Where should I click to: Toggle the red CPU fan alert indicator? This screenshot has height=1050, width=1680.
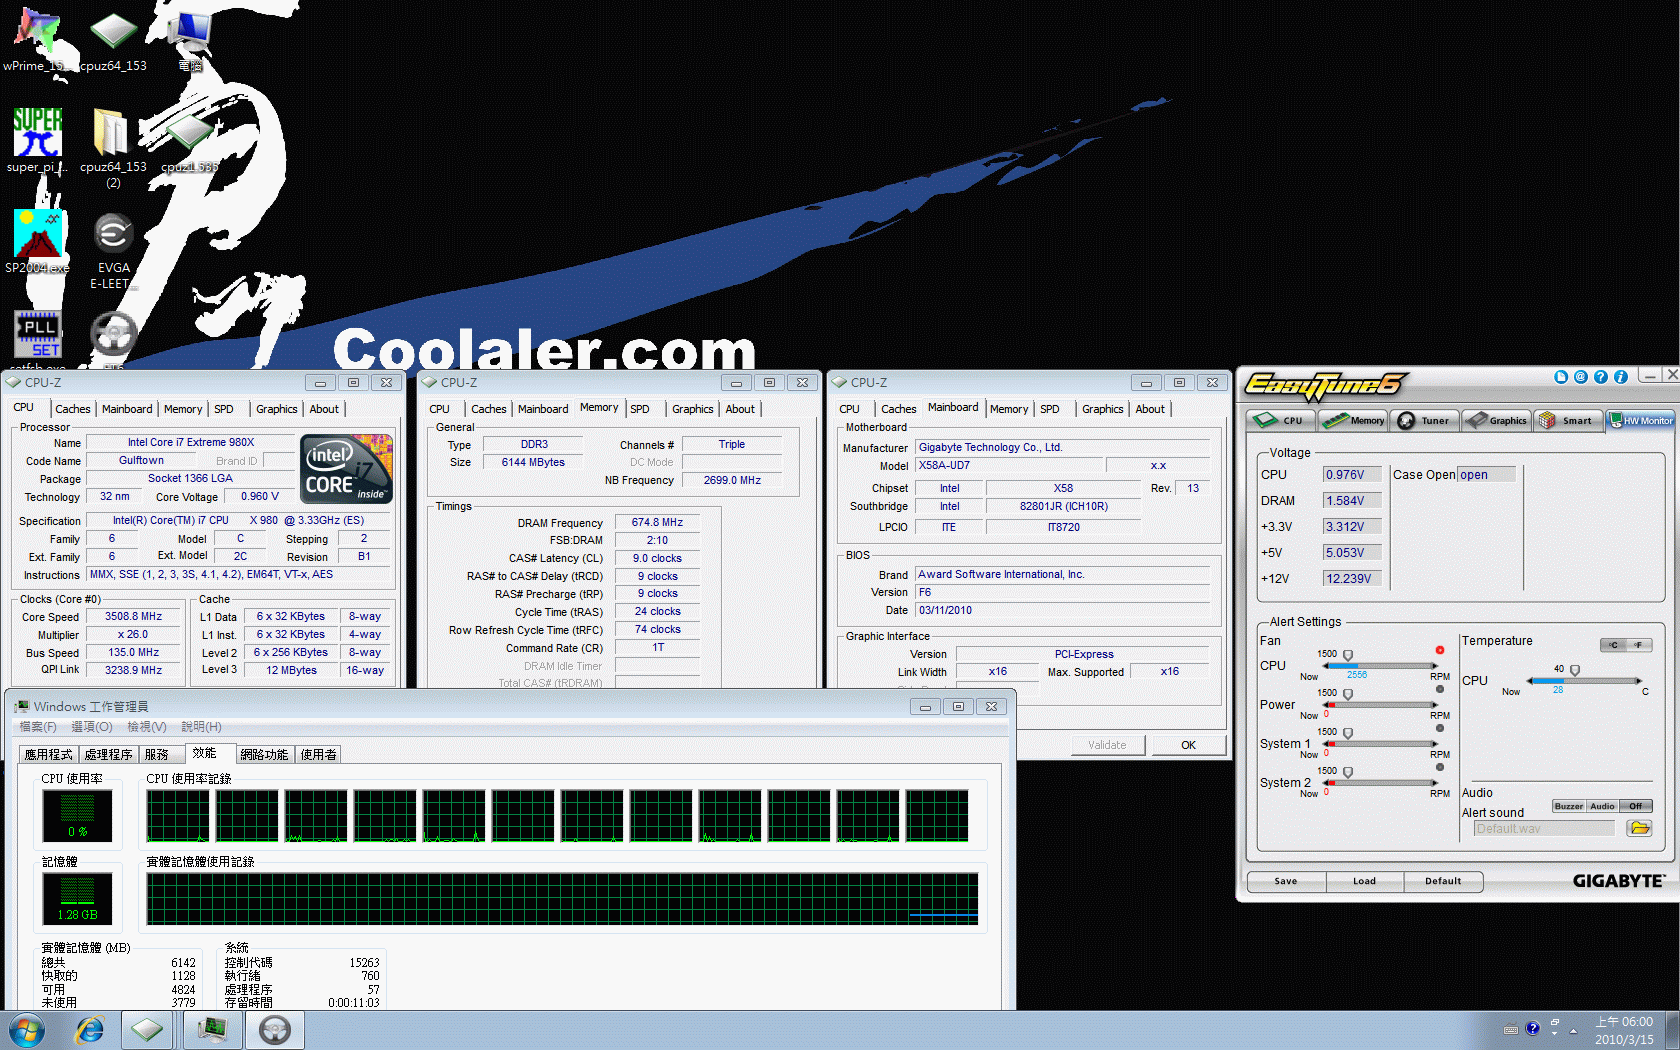coord(1440,650)
